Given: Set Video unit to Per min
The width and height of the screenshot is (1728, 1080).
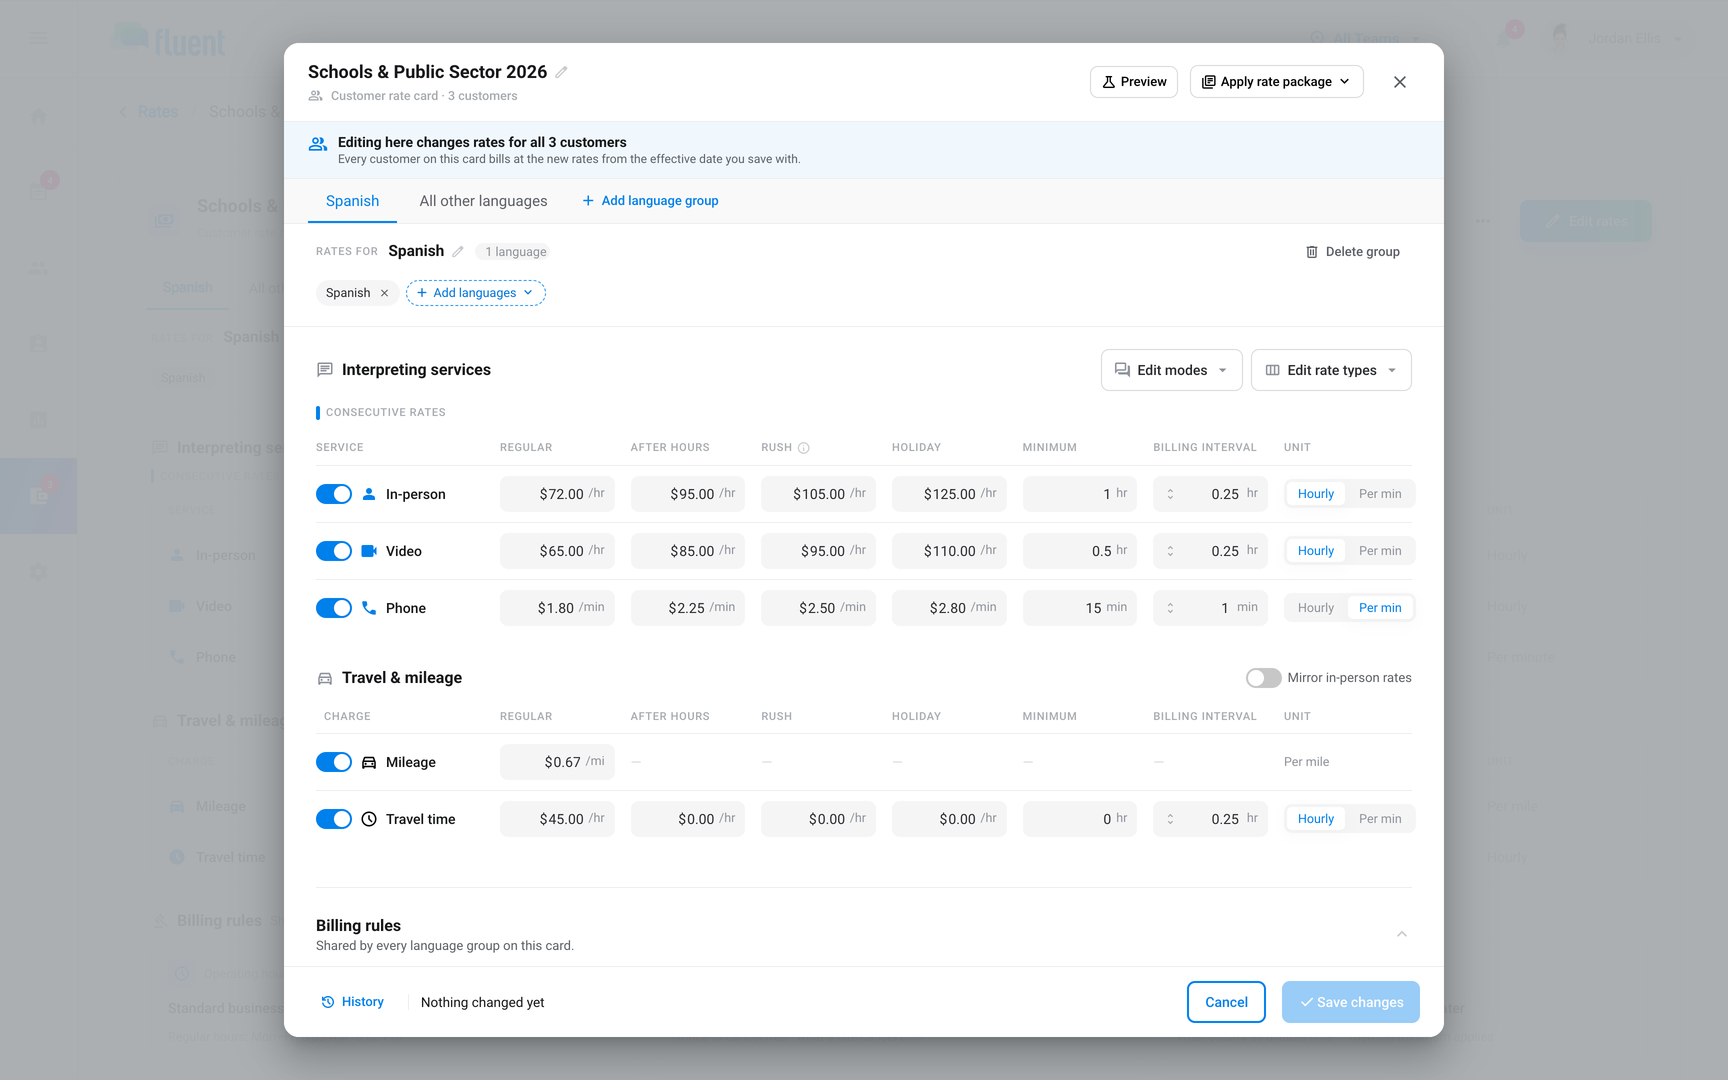Looking at the screenshot, I should (1380, 551).
